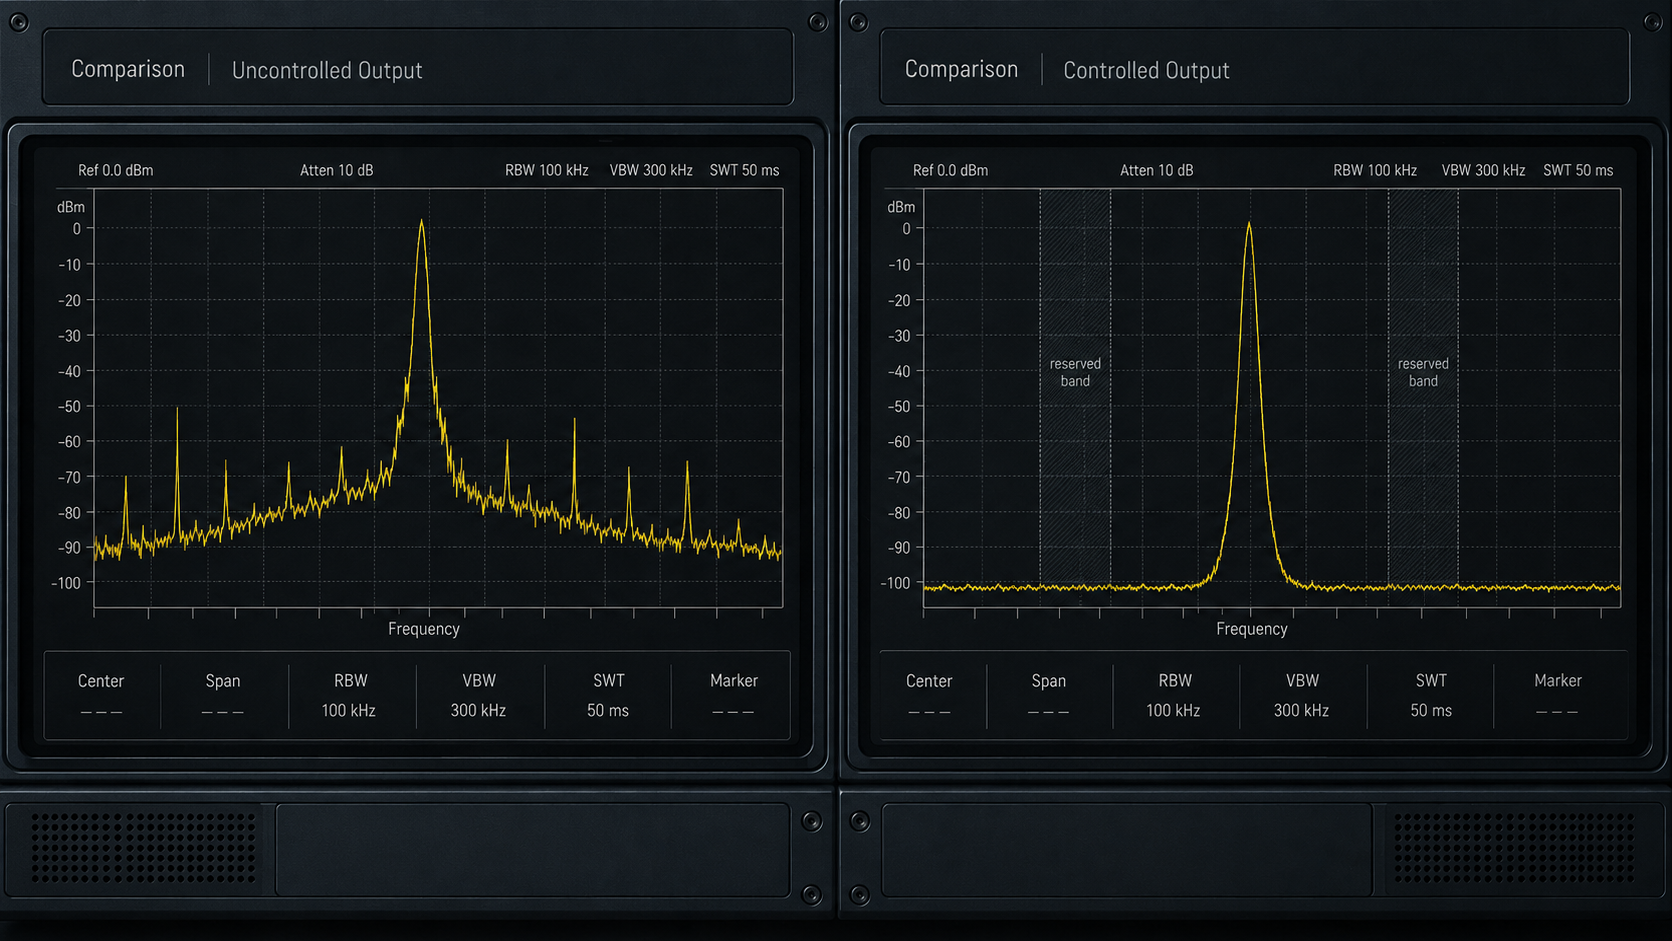Select Marker field in Uncontrolled Output panel
The height and width of the screenshot is (941, 1672).
(733, 695)
